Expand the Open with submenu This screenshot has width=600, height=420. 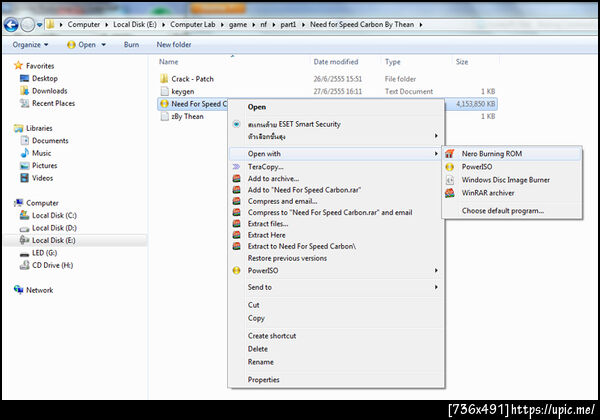click(335, 154)
